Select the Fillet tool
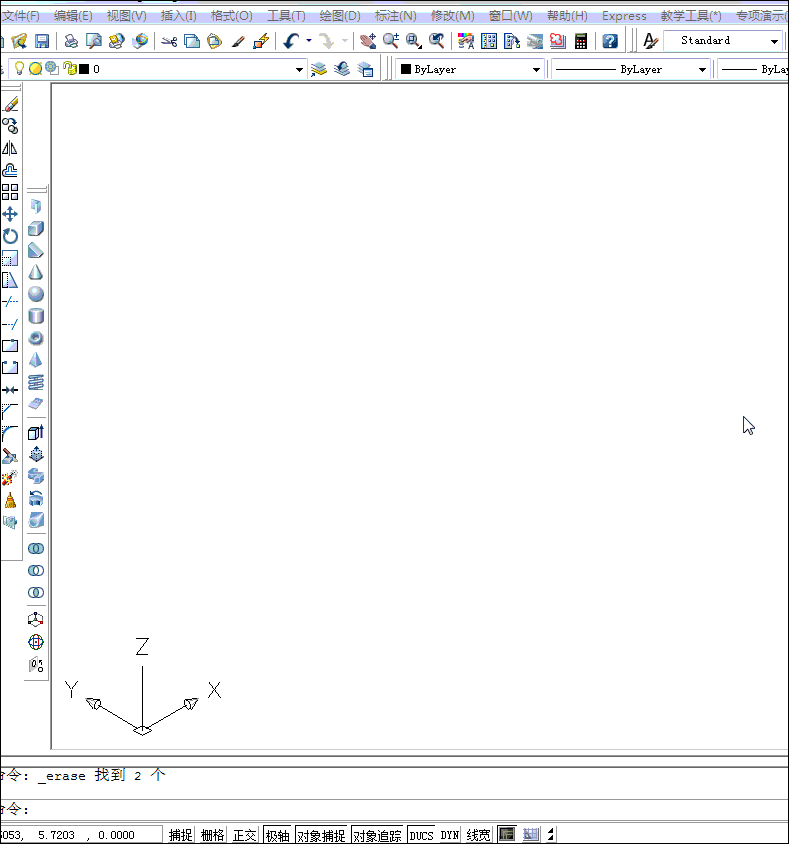Screen dimensions: 789x844 pyautogui.click(x=10, y=434)
